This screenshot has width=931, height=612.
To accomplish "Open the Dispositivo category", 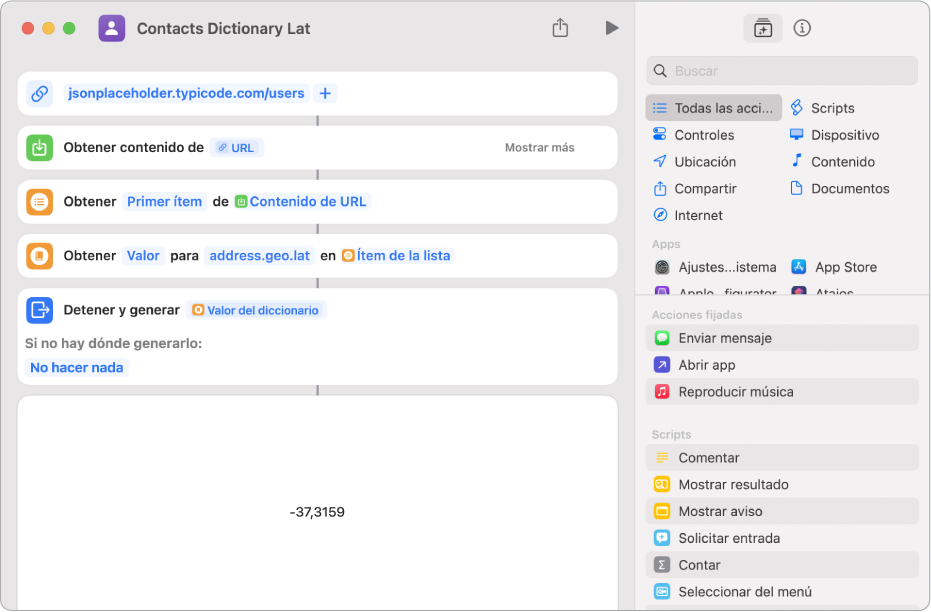I will (845, 135).
